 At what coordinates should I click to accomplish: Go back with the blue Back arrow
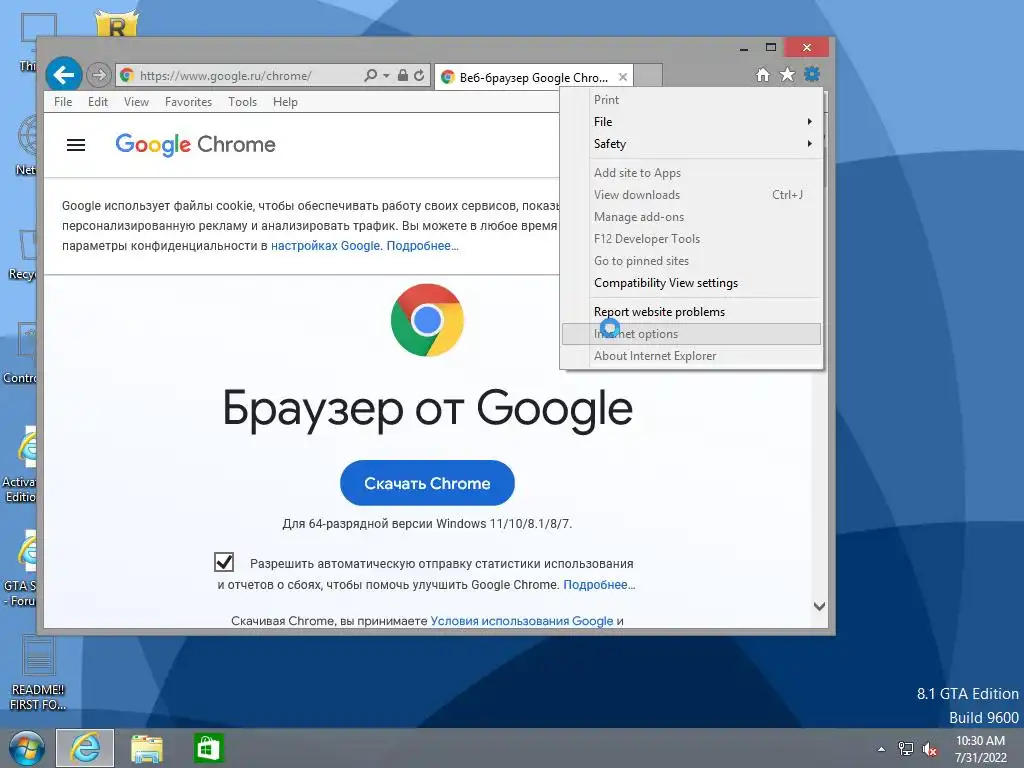(x=63, y=75)
